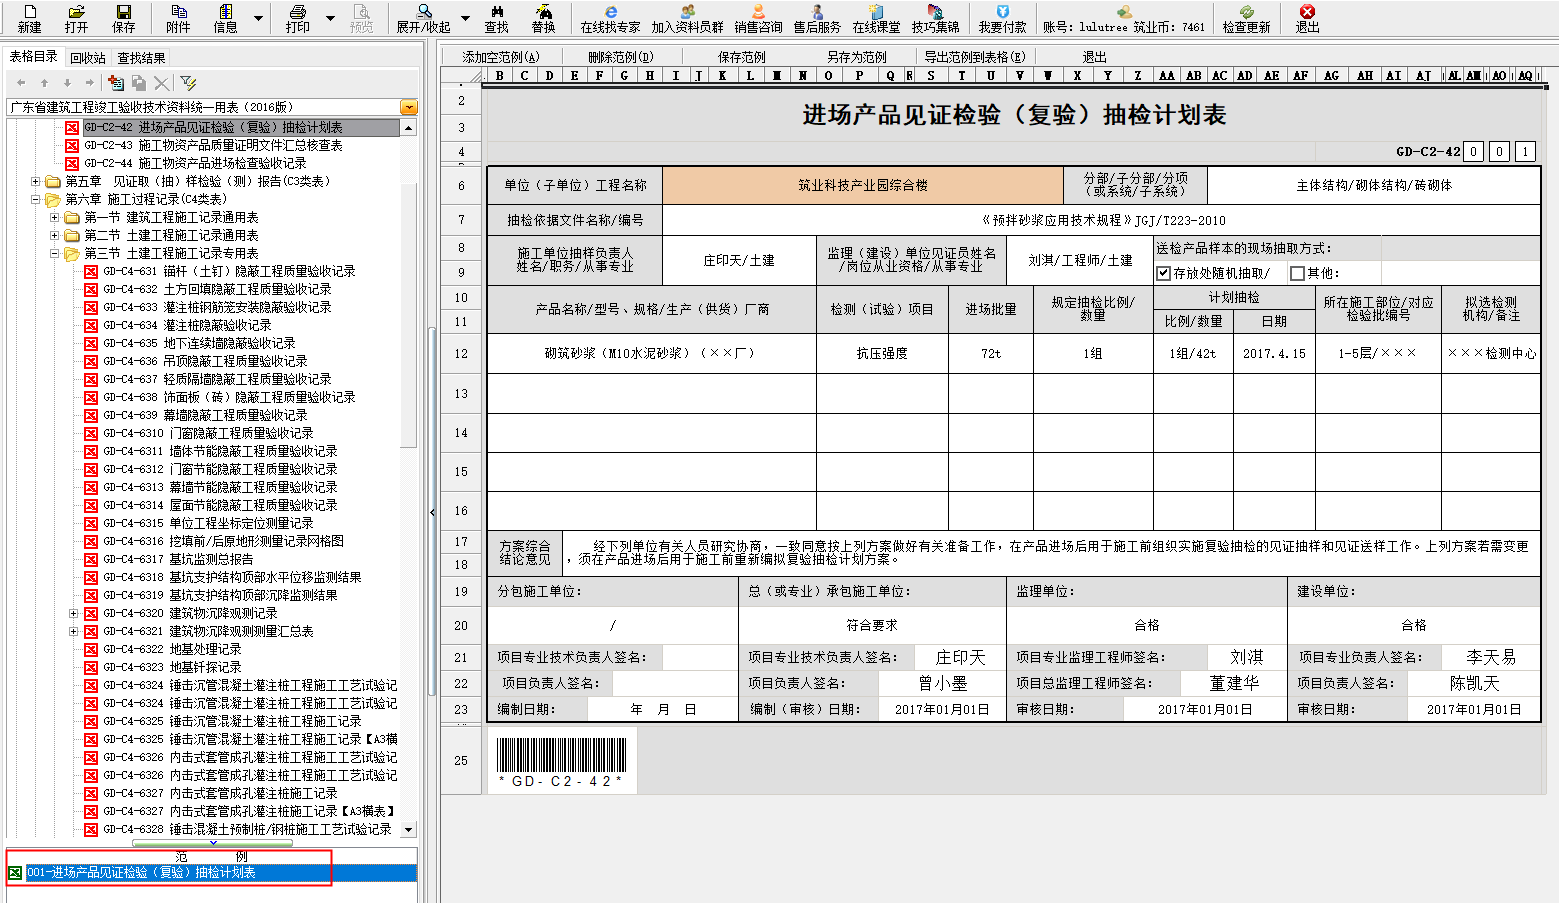Click tree scrollbar up arrow
1559x903 pixels.
click(408, 128)
